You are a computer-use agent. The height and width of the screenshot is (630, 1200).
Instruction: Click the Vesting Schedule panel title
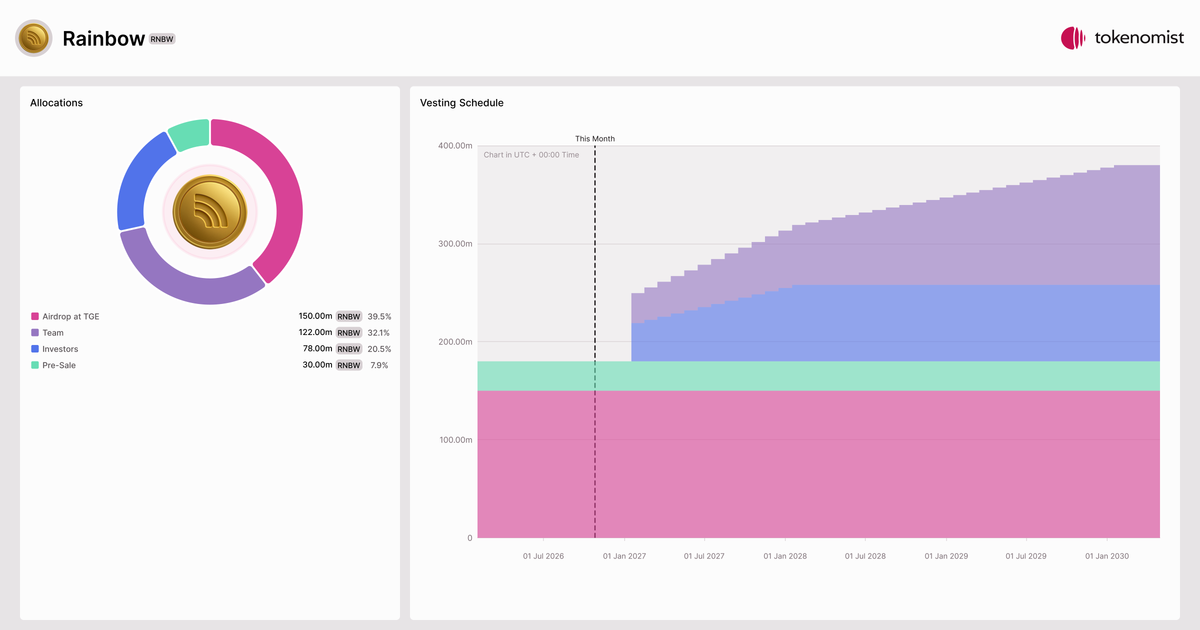[462, 103]
